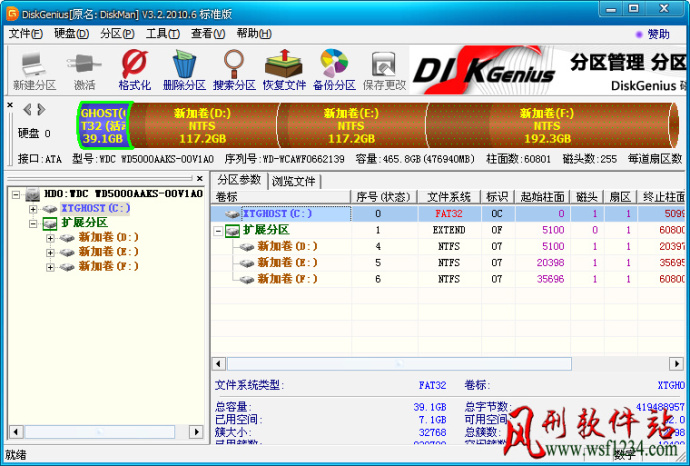Collapse 扩展分区 in the left tree
Image resolution: width=690 pixels, height=466 pixels.
coord(33,224)
